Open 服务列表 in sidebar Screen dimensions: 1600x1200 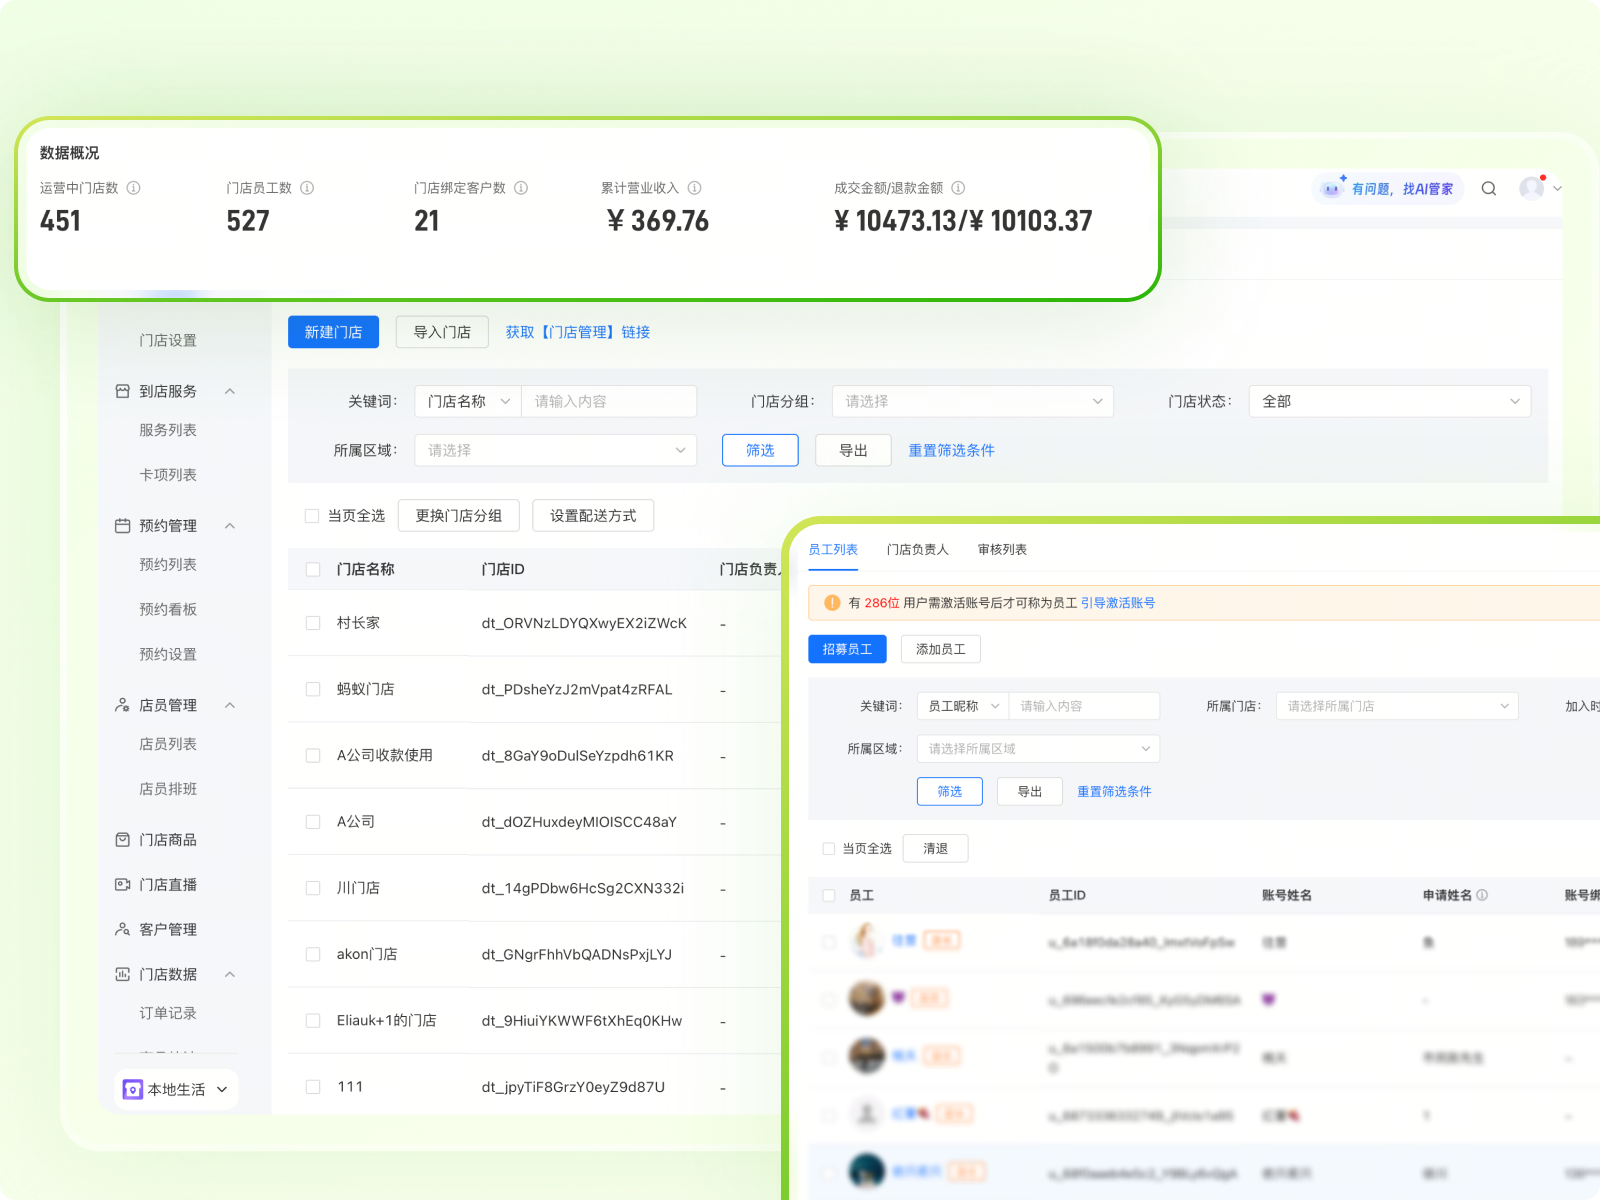pos(168,430)
